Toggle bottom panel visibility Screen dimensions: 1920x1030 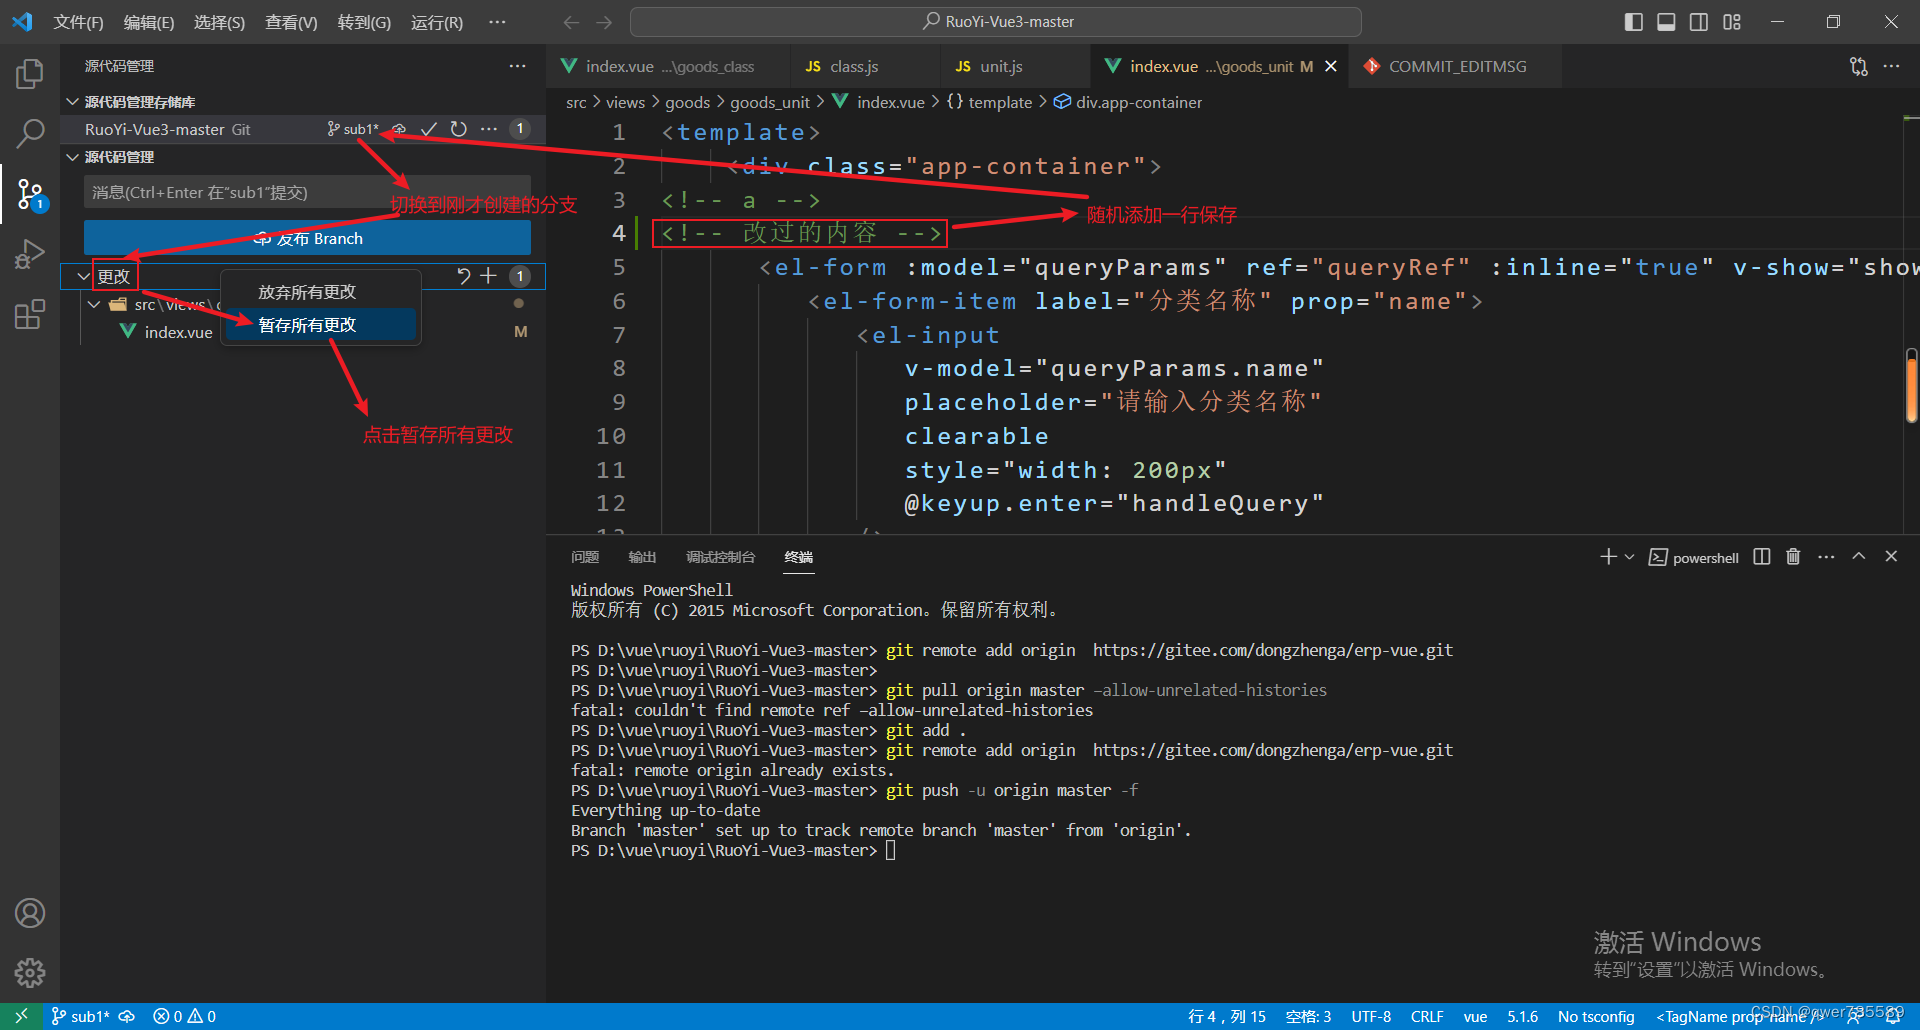click(1666, 22)
